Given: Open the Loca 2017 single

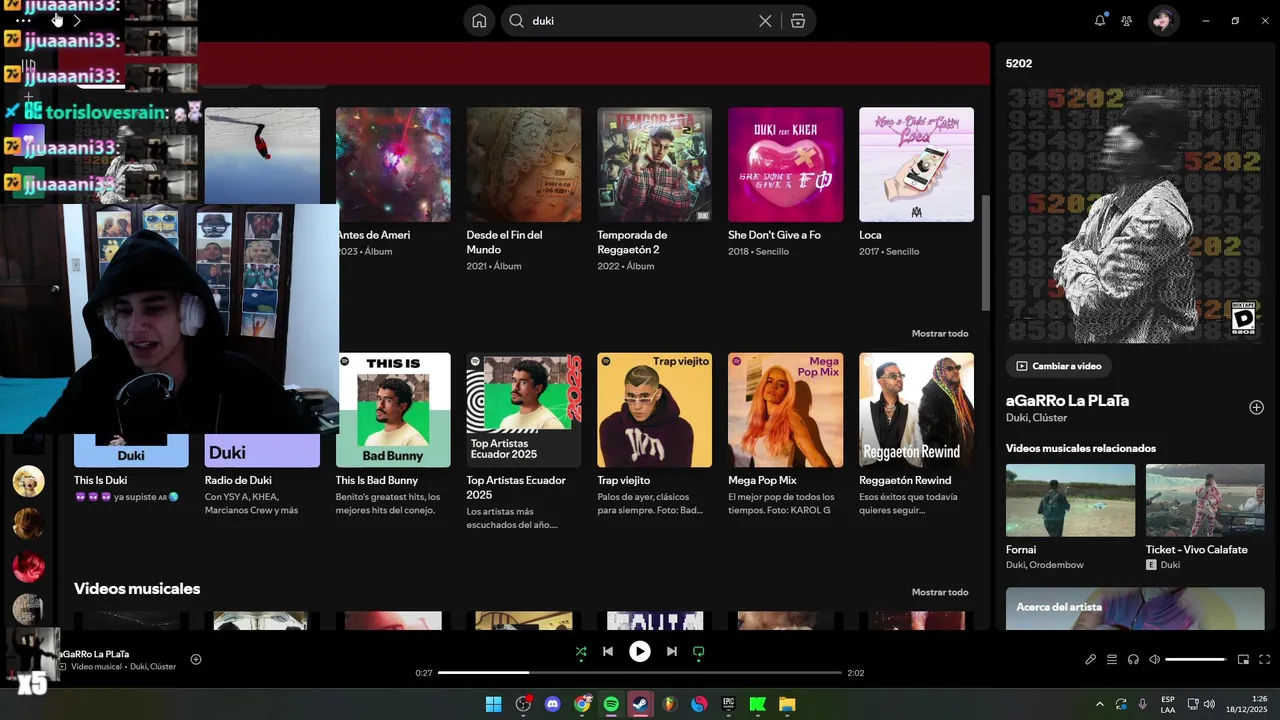Looking at the screenshot, I should (916, 182).
